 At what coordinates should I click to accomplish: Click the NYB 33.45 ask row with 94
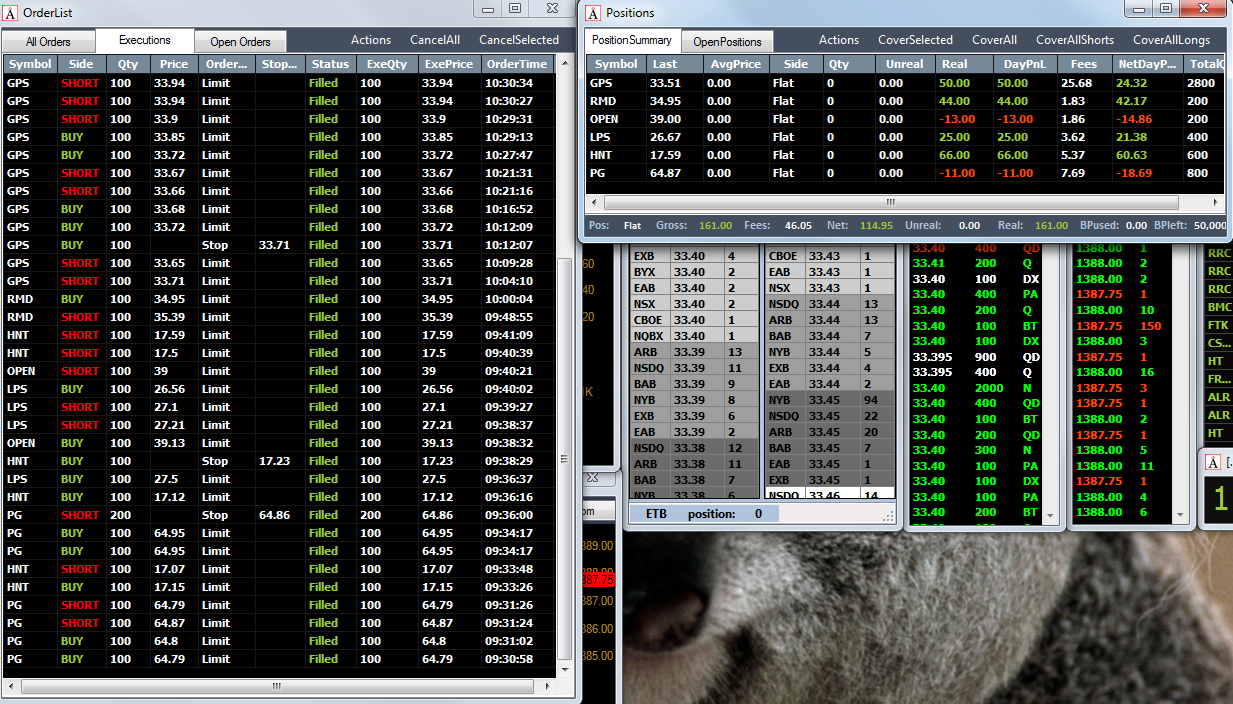831,400
